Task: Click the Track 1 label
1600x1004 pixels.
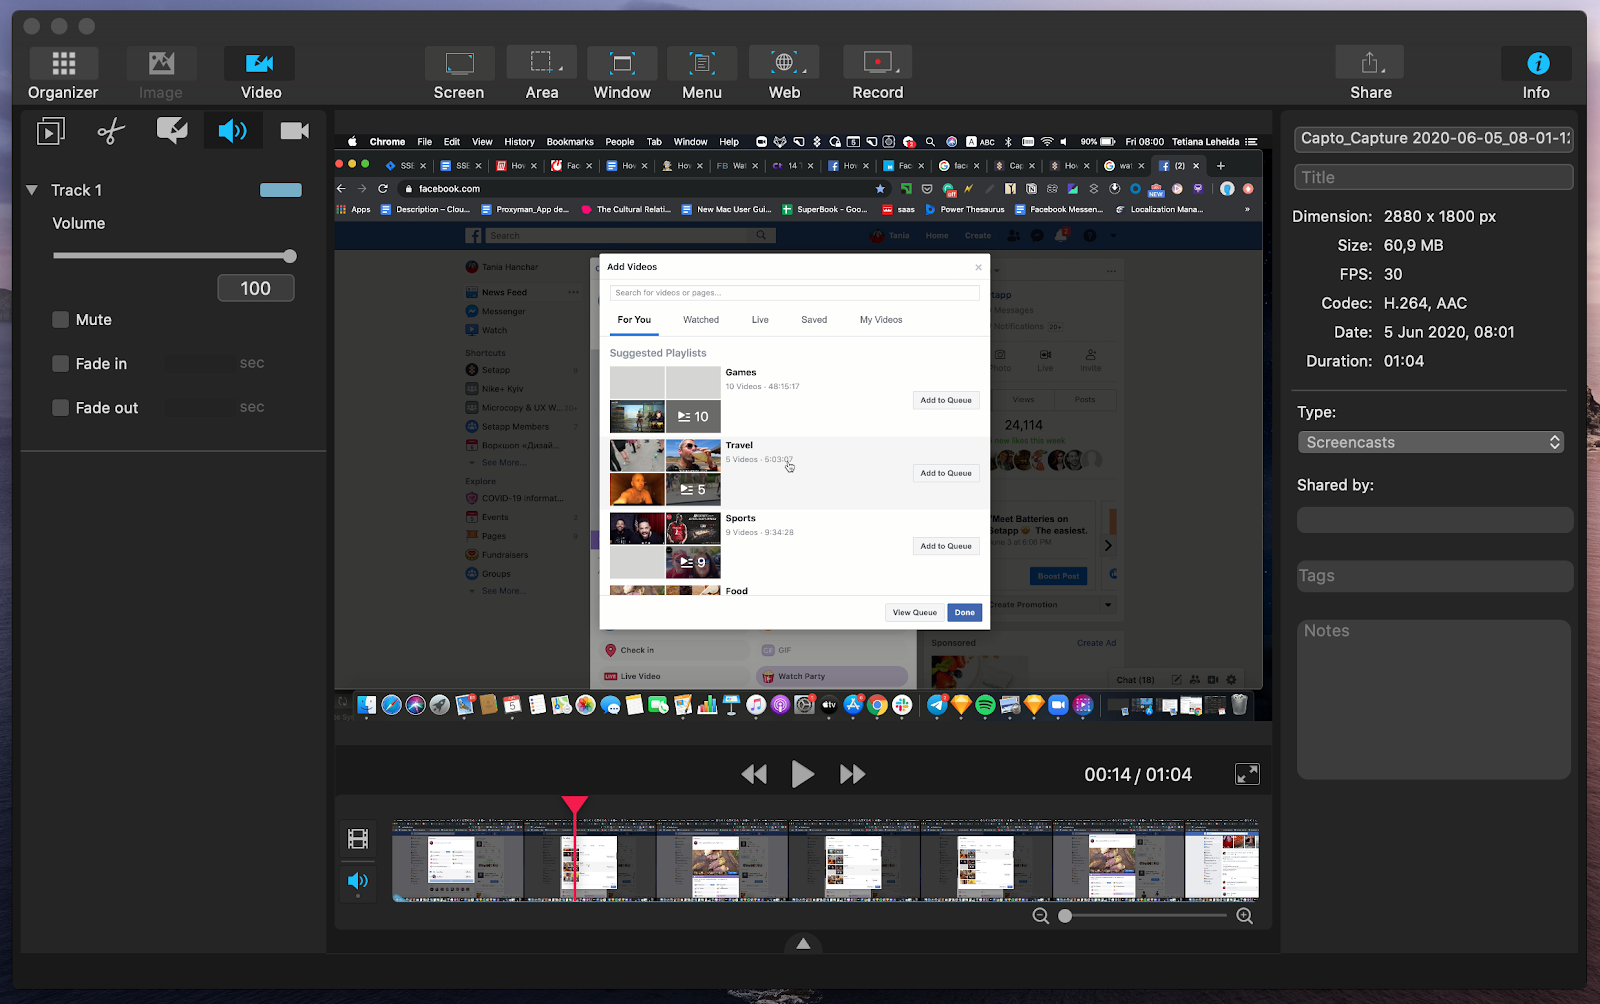Action: [76, 190]
